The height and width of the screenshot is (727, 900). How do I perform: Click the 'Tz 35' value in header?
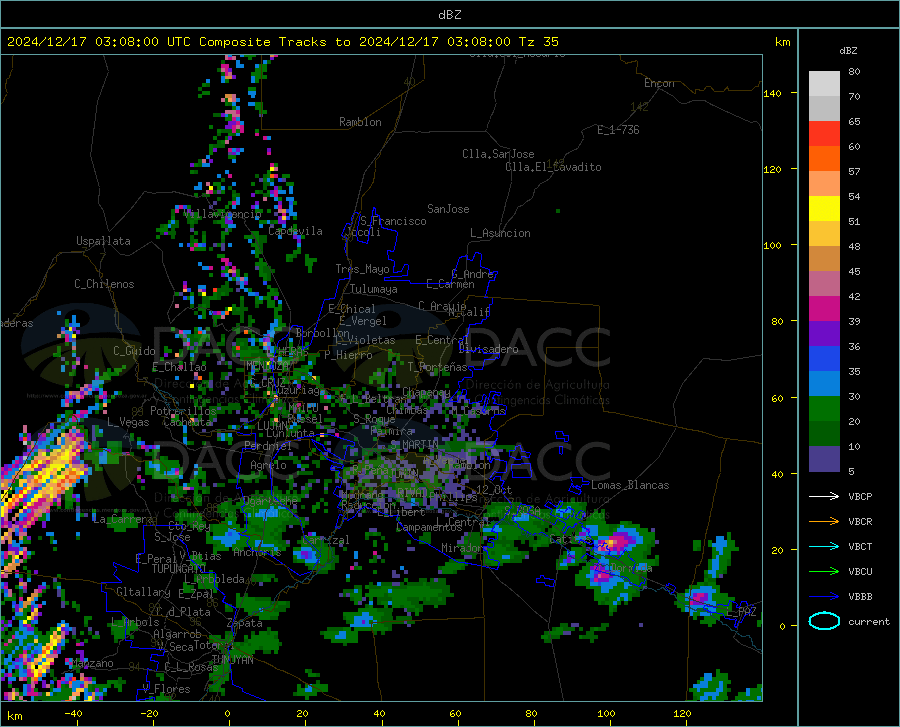[x=538, y=42]
